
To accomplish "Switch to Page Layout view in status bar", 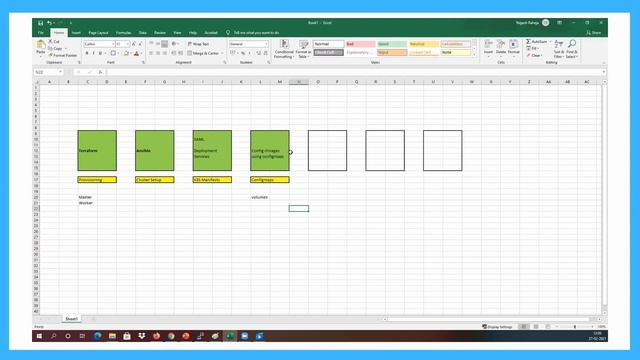I will pos(536,327).
